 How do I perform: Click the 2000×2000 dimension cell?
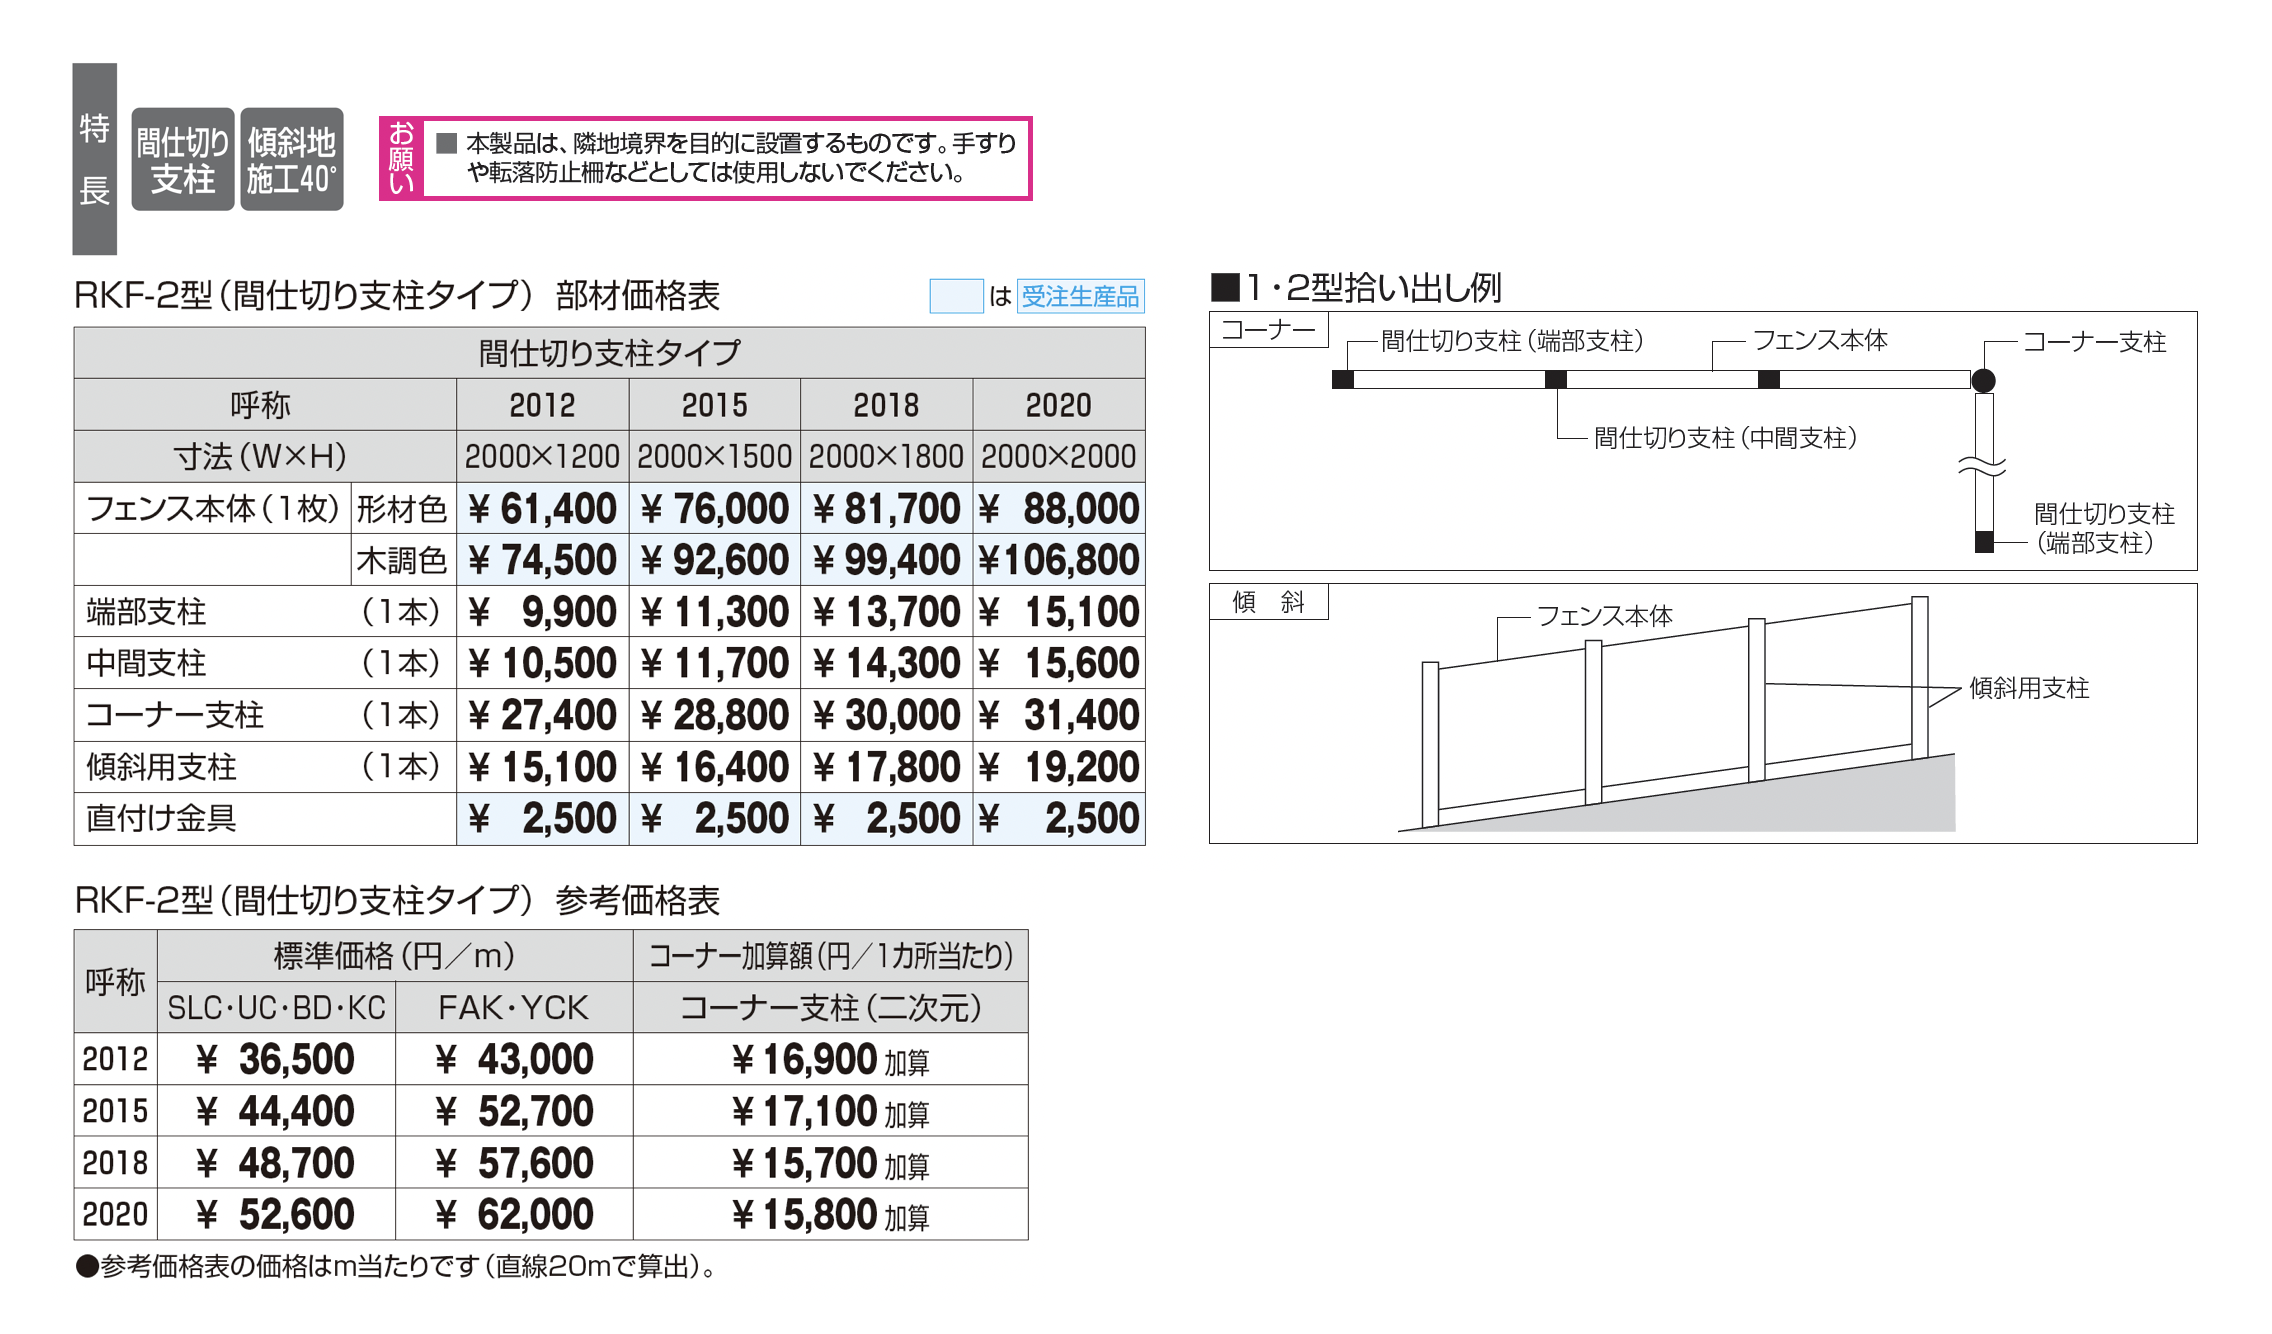coord(1059,456)
